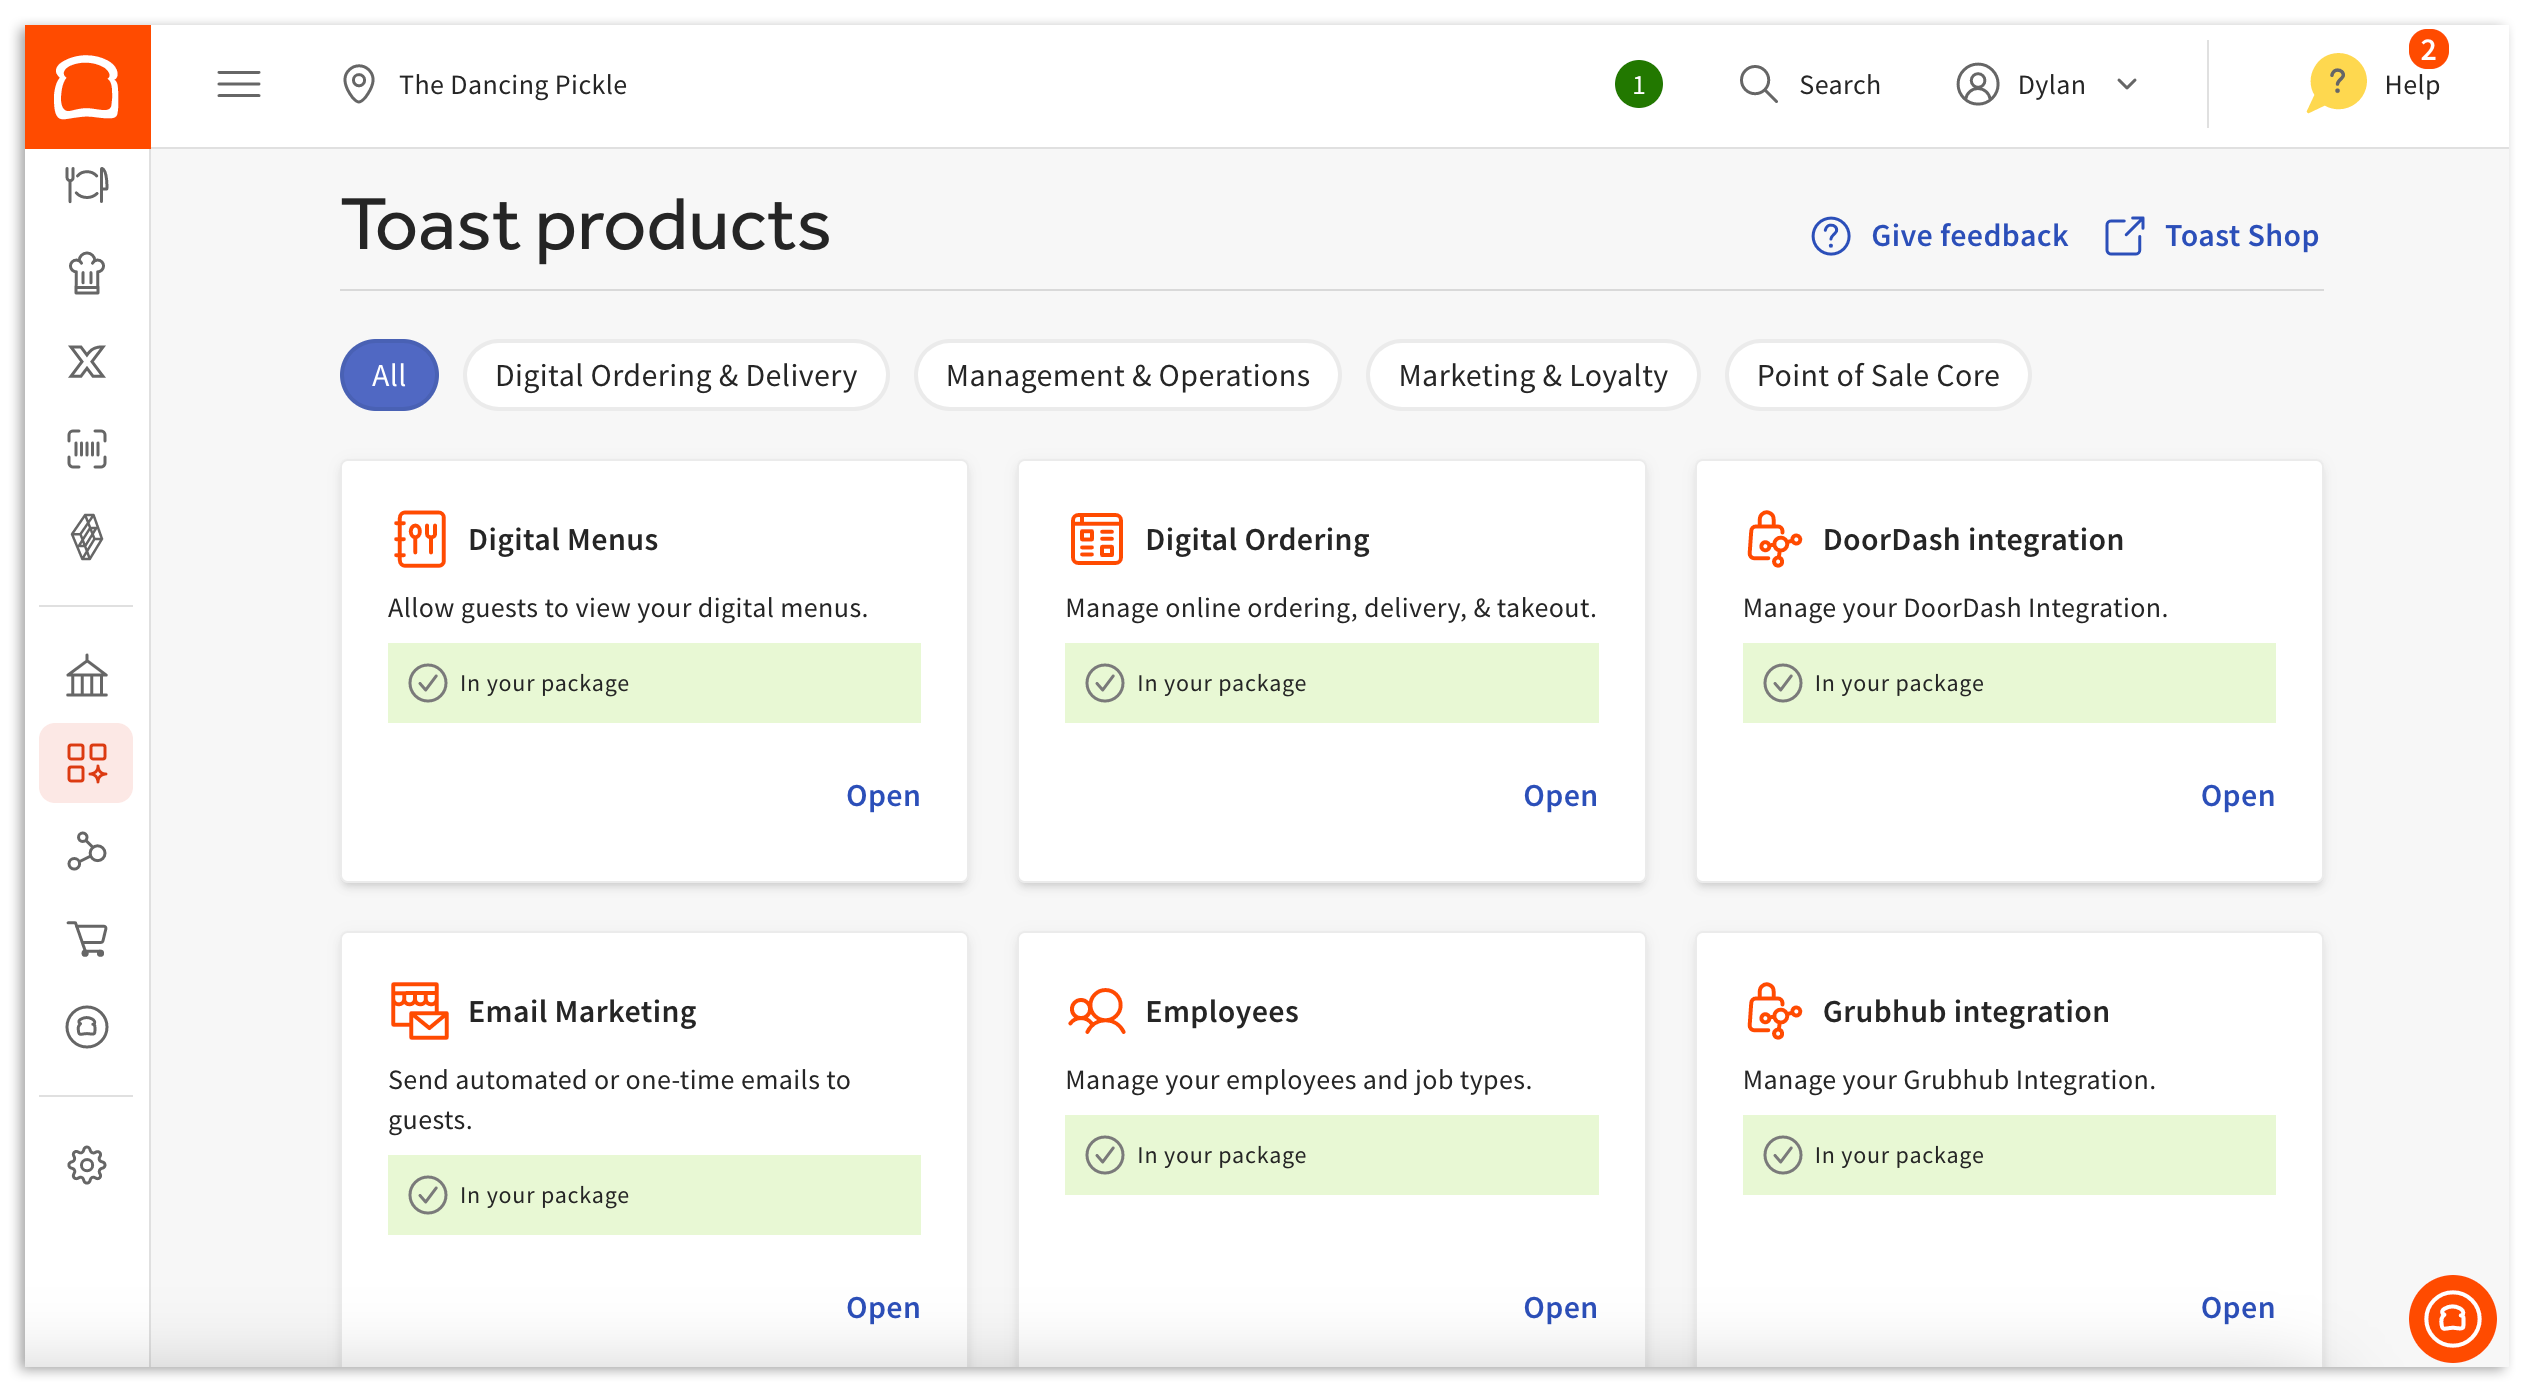2534x1392 pixels.
Task: Open the bank building financial sidebar icon
Action: [x=87, y=677]
